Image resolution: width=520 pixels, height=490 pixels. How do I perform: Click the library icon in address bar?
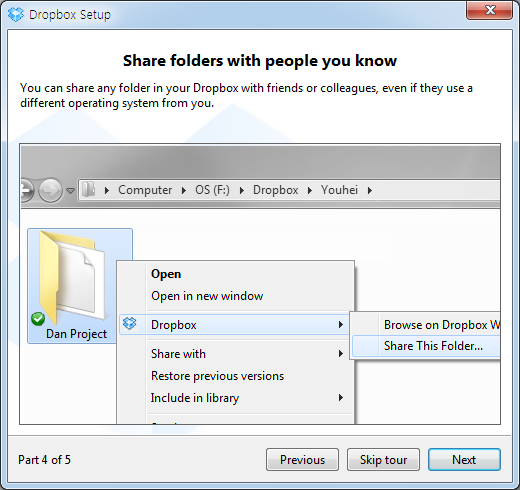[x=89, y=190]
